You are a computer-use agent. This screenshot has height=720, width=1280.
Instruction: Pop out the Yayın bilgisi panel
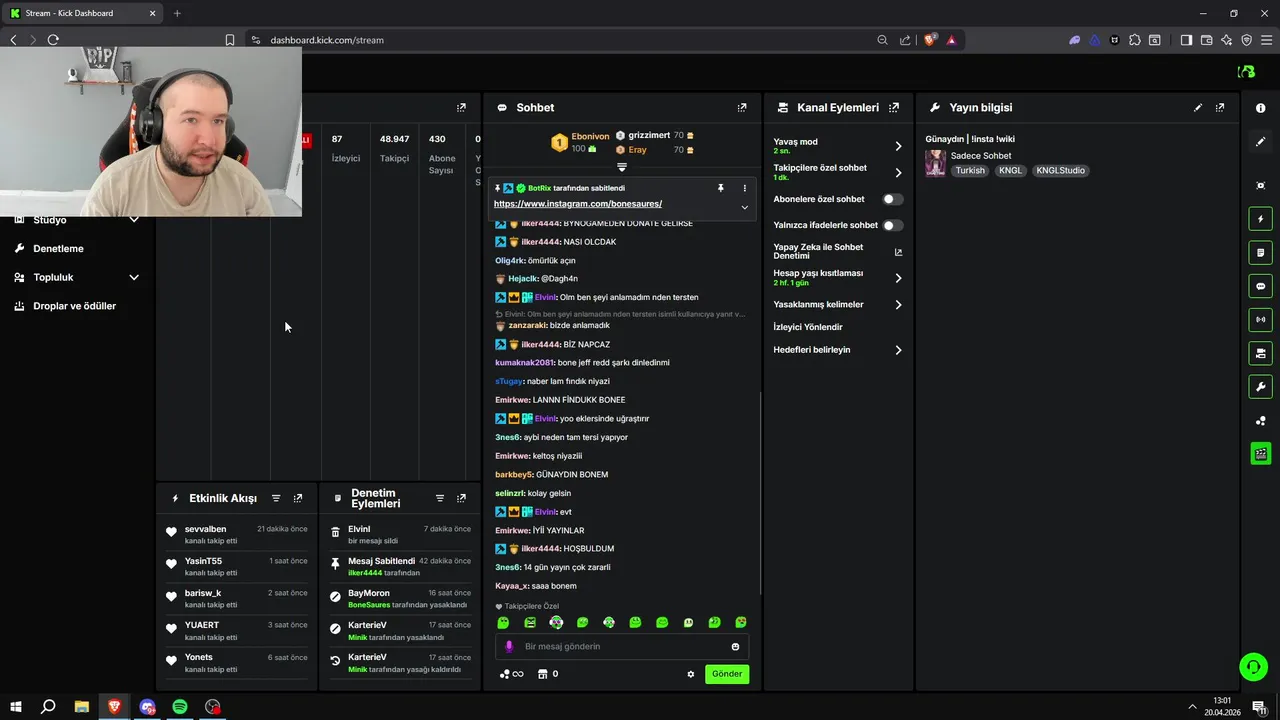click(x=1220, y=107)
